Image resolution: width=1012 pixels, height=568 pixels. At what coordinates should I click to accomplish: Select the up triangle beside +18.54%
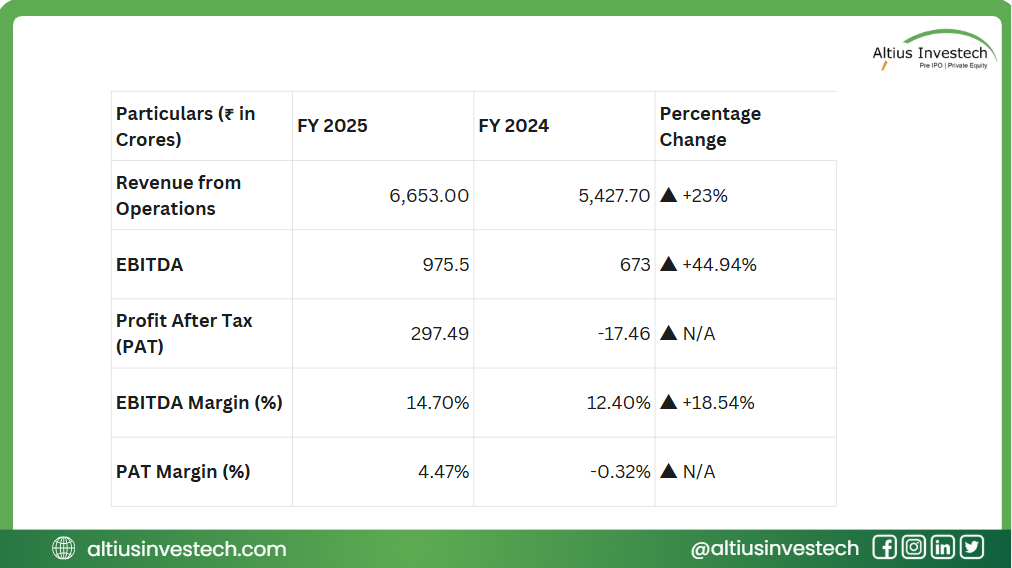point(669,403)
